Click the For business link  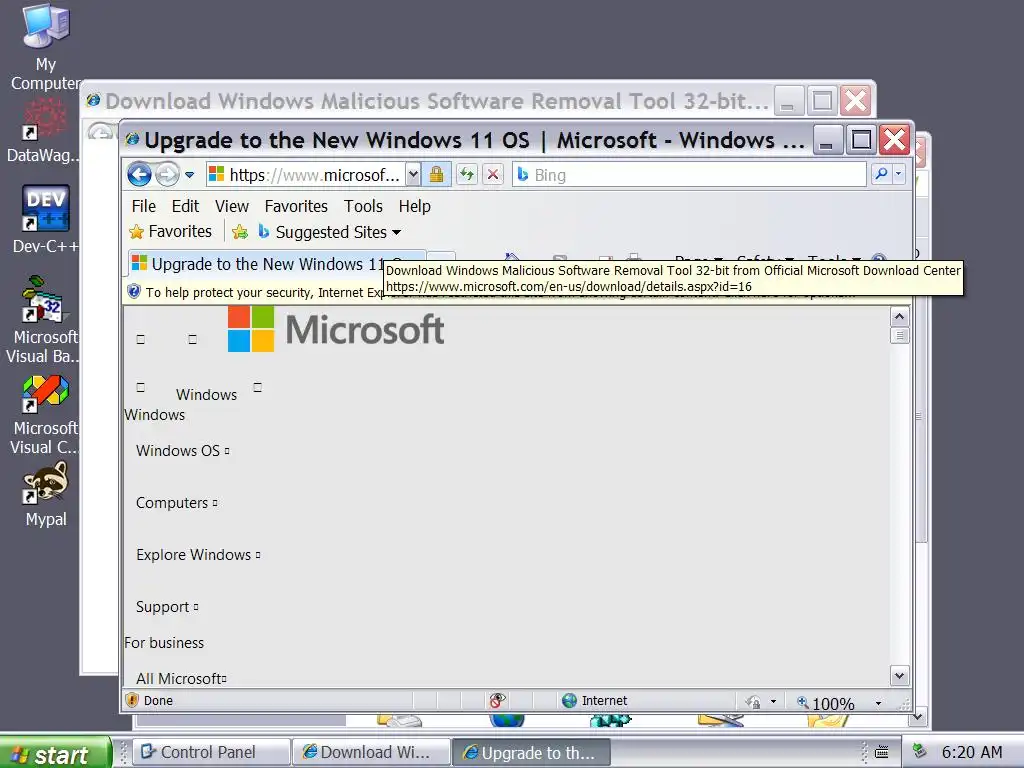tap(164, 643)
